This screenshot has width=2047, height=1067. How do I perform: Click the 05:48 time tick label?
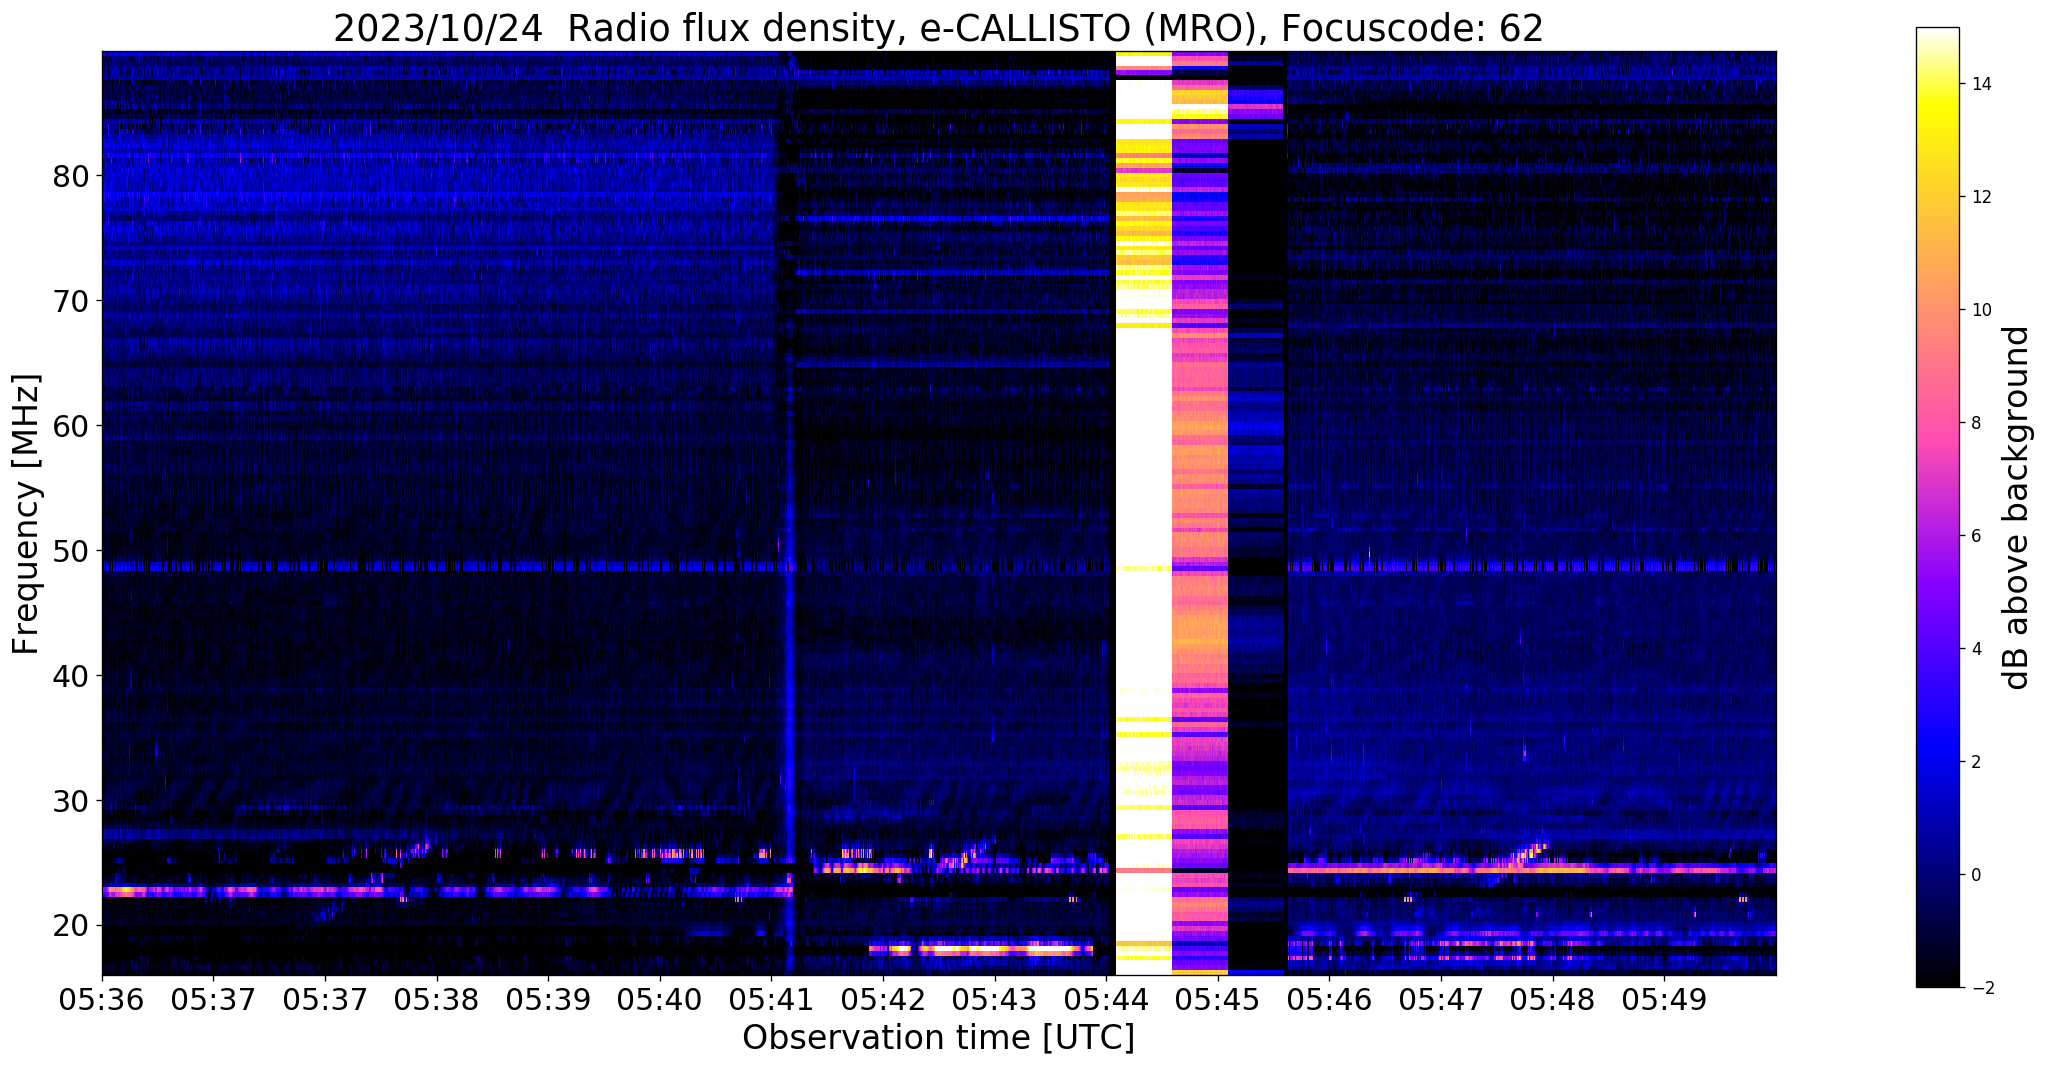tap(1553, 999)
